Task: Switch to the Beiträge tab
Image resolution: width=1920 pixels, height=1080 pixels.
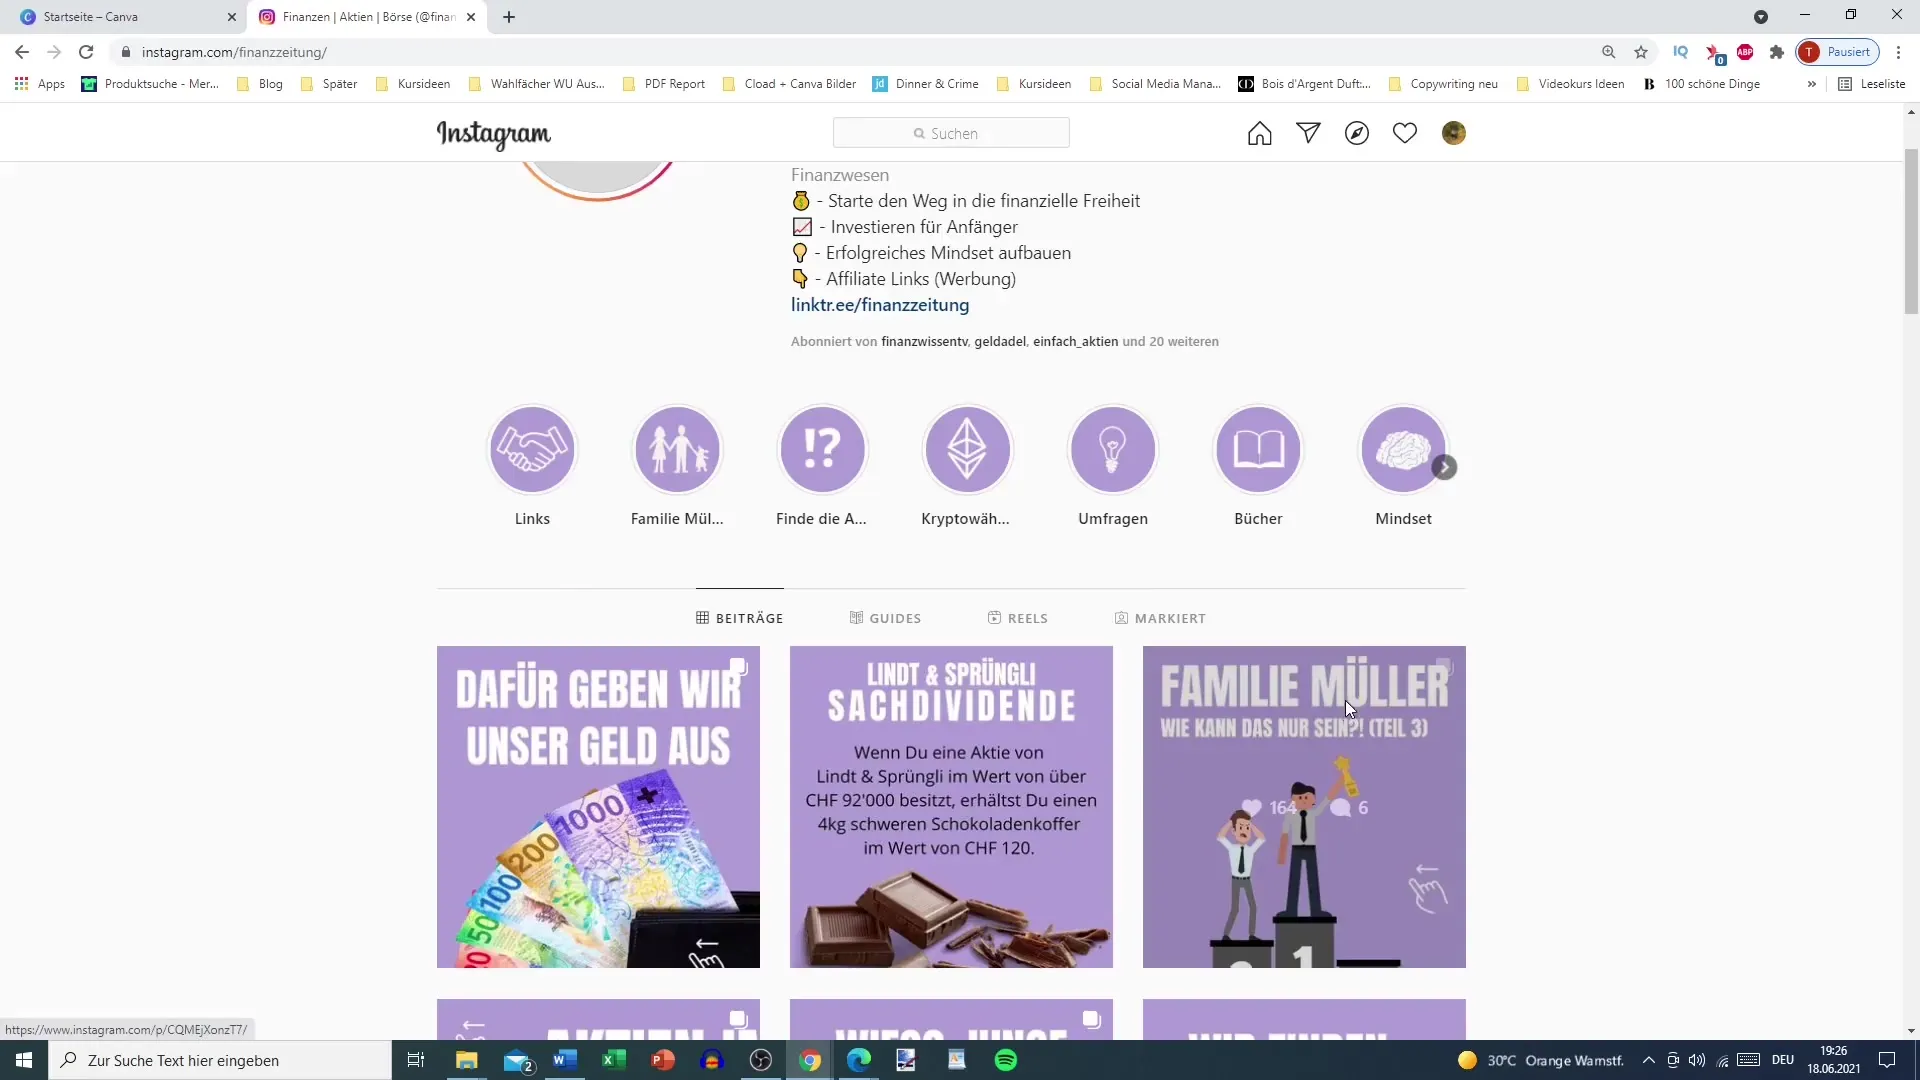Action: [x=740, y=618]
